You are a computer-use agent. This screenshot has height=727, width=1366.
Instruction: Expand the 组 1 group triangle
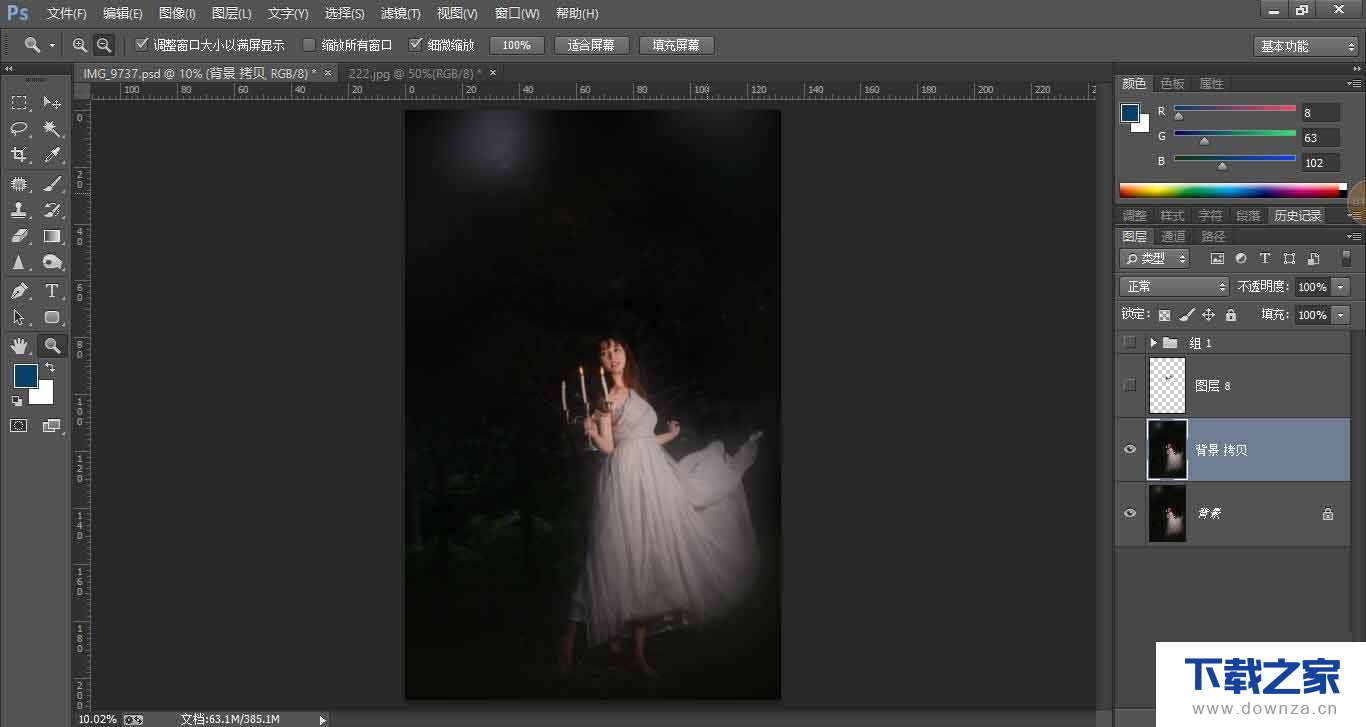[1153, 343]
